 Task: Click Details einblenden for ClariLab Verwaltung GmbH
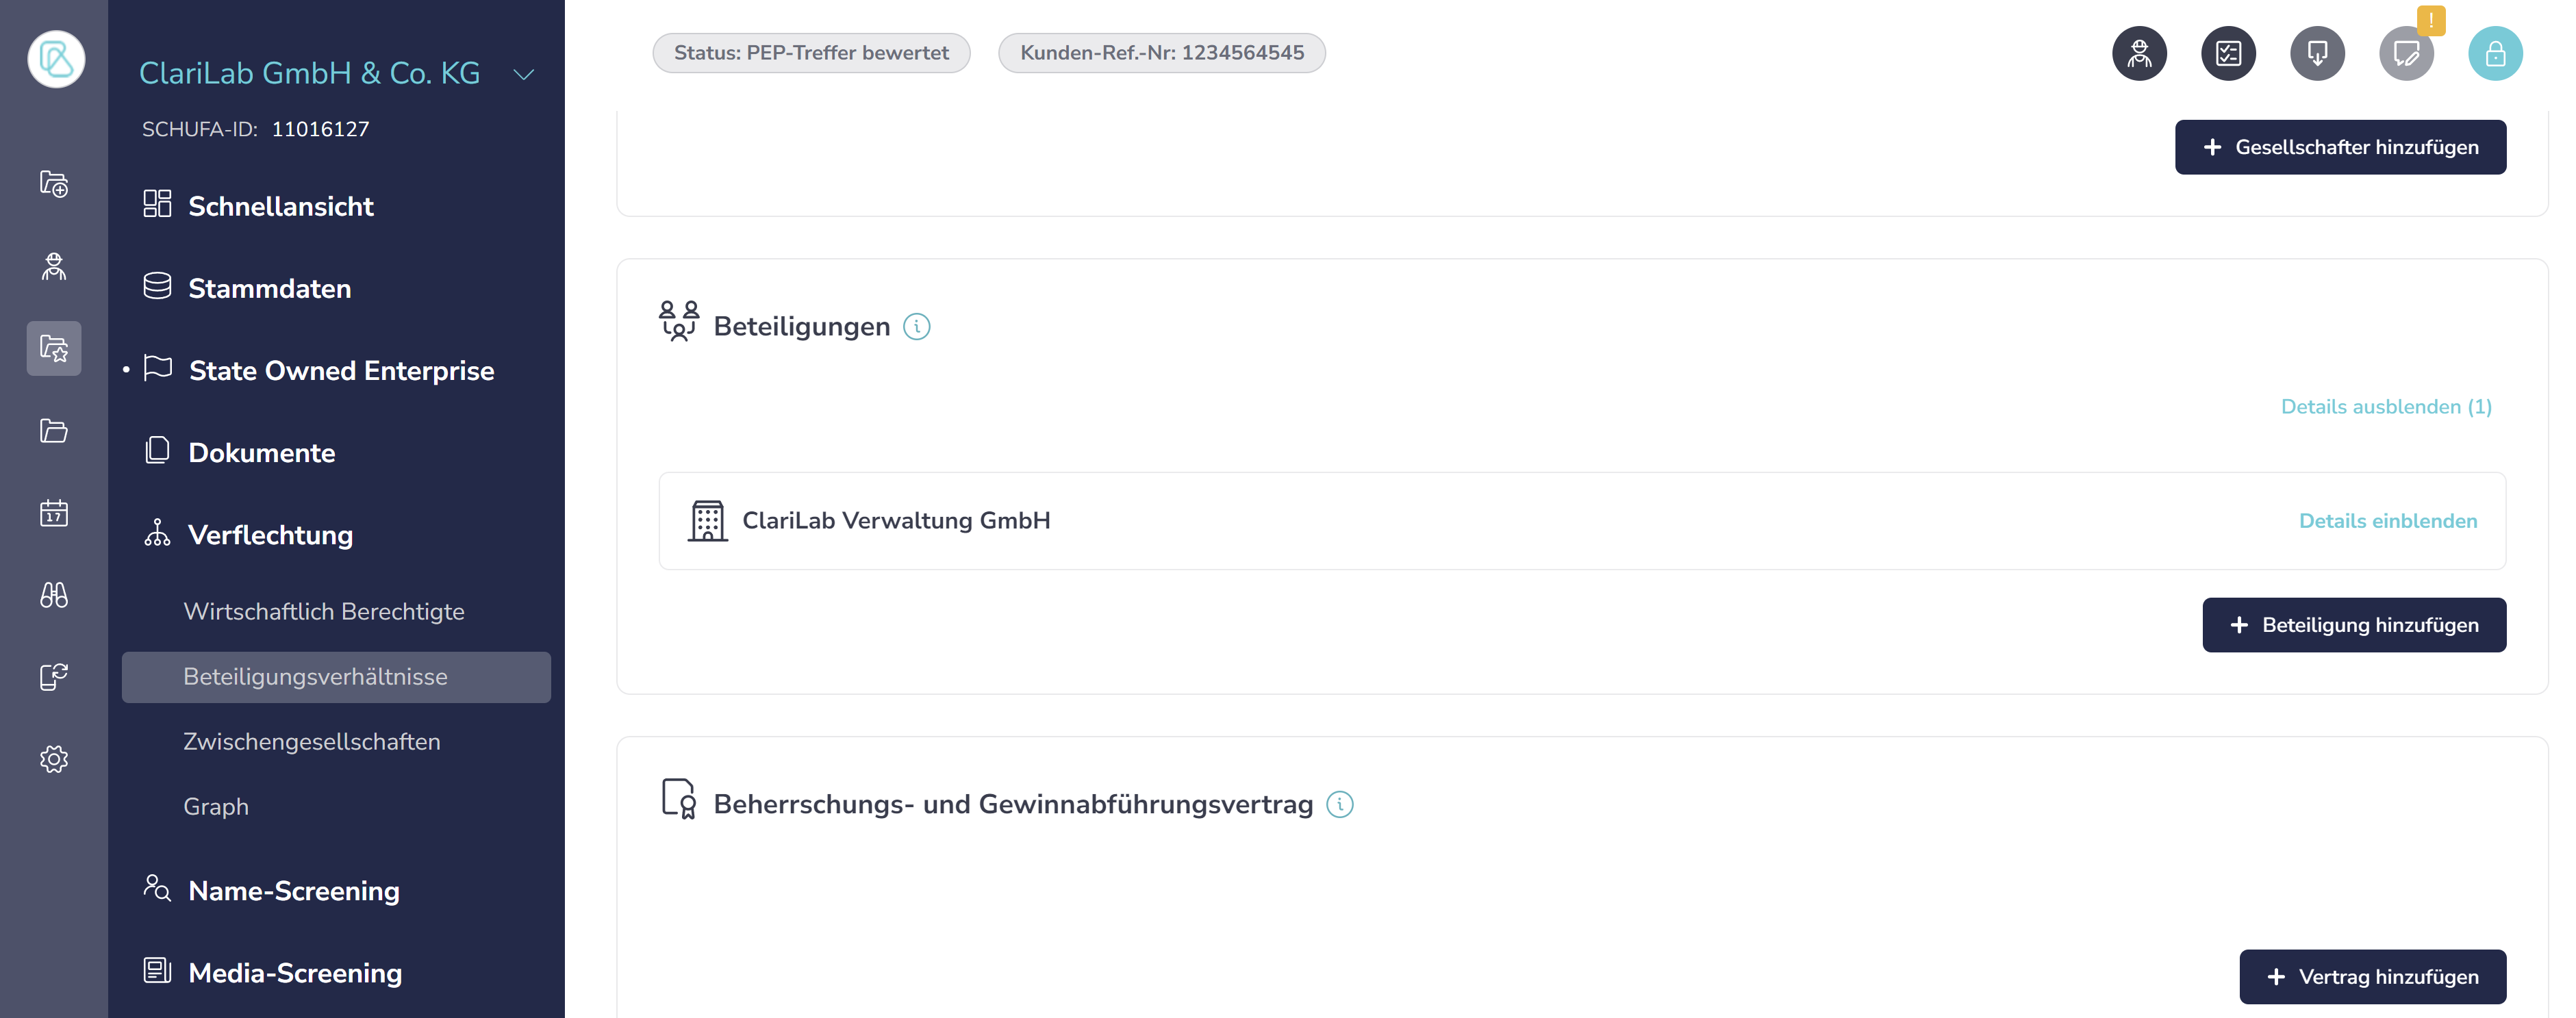tap(2388, 521)
